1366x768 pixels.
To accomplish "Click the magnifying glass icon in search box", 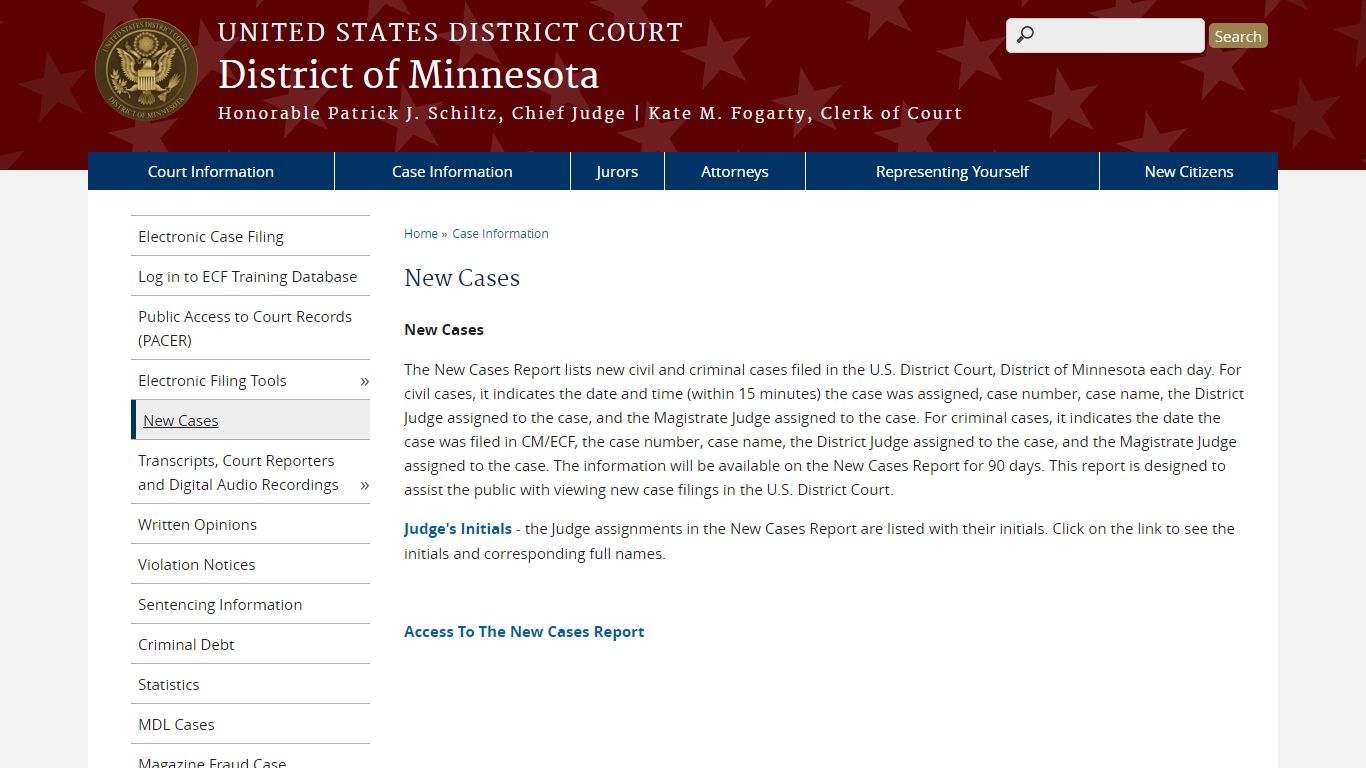I will coord(1024,36).
